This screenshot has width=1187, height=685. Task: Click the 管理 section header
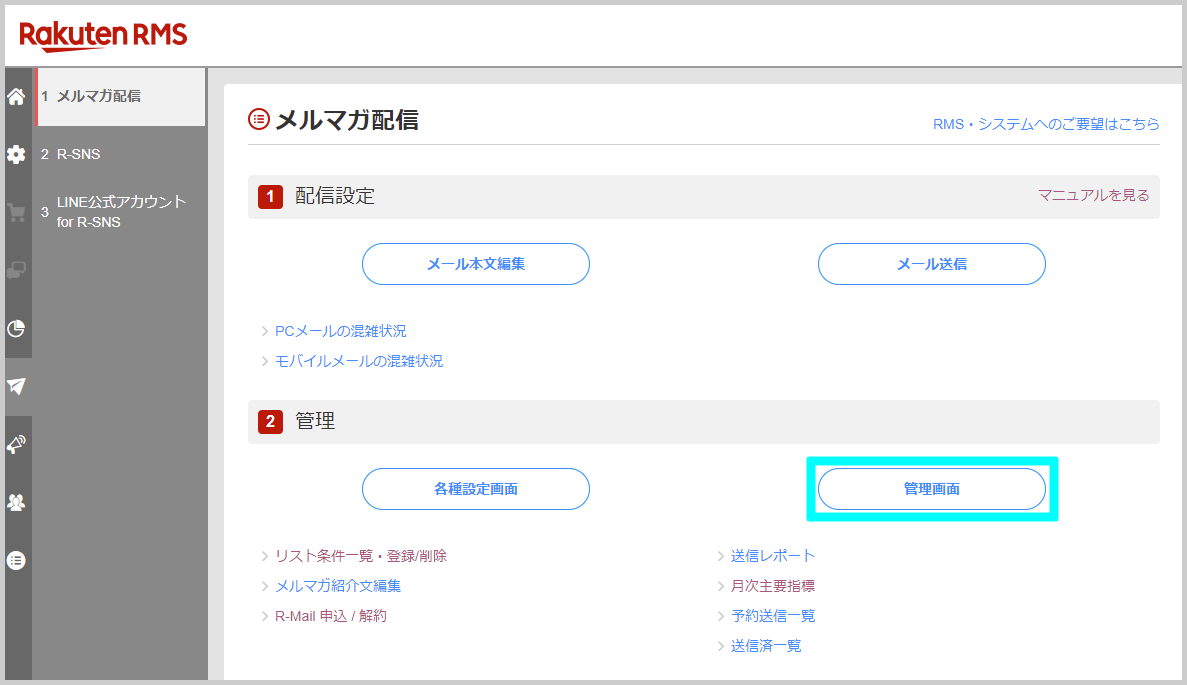(703, 422)
